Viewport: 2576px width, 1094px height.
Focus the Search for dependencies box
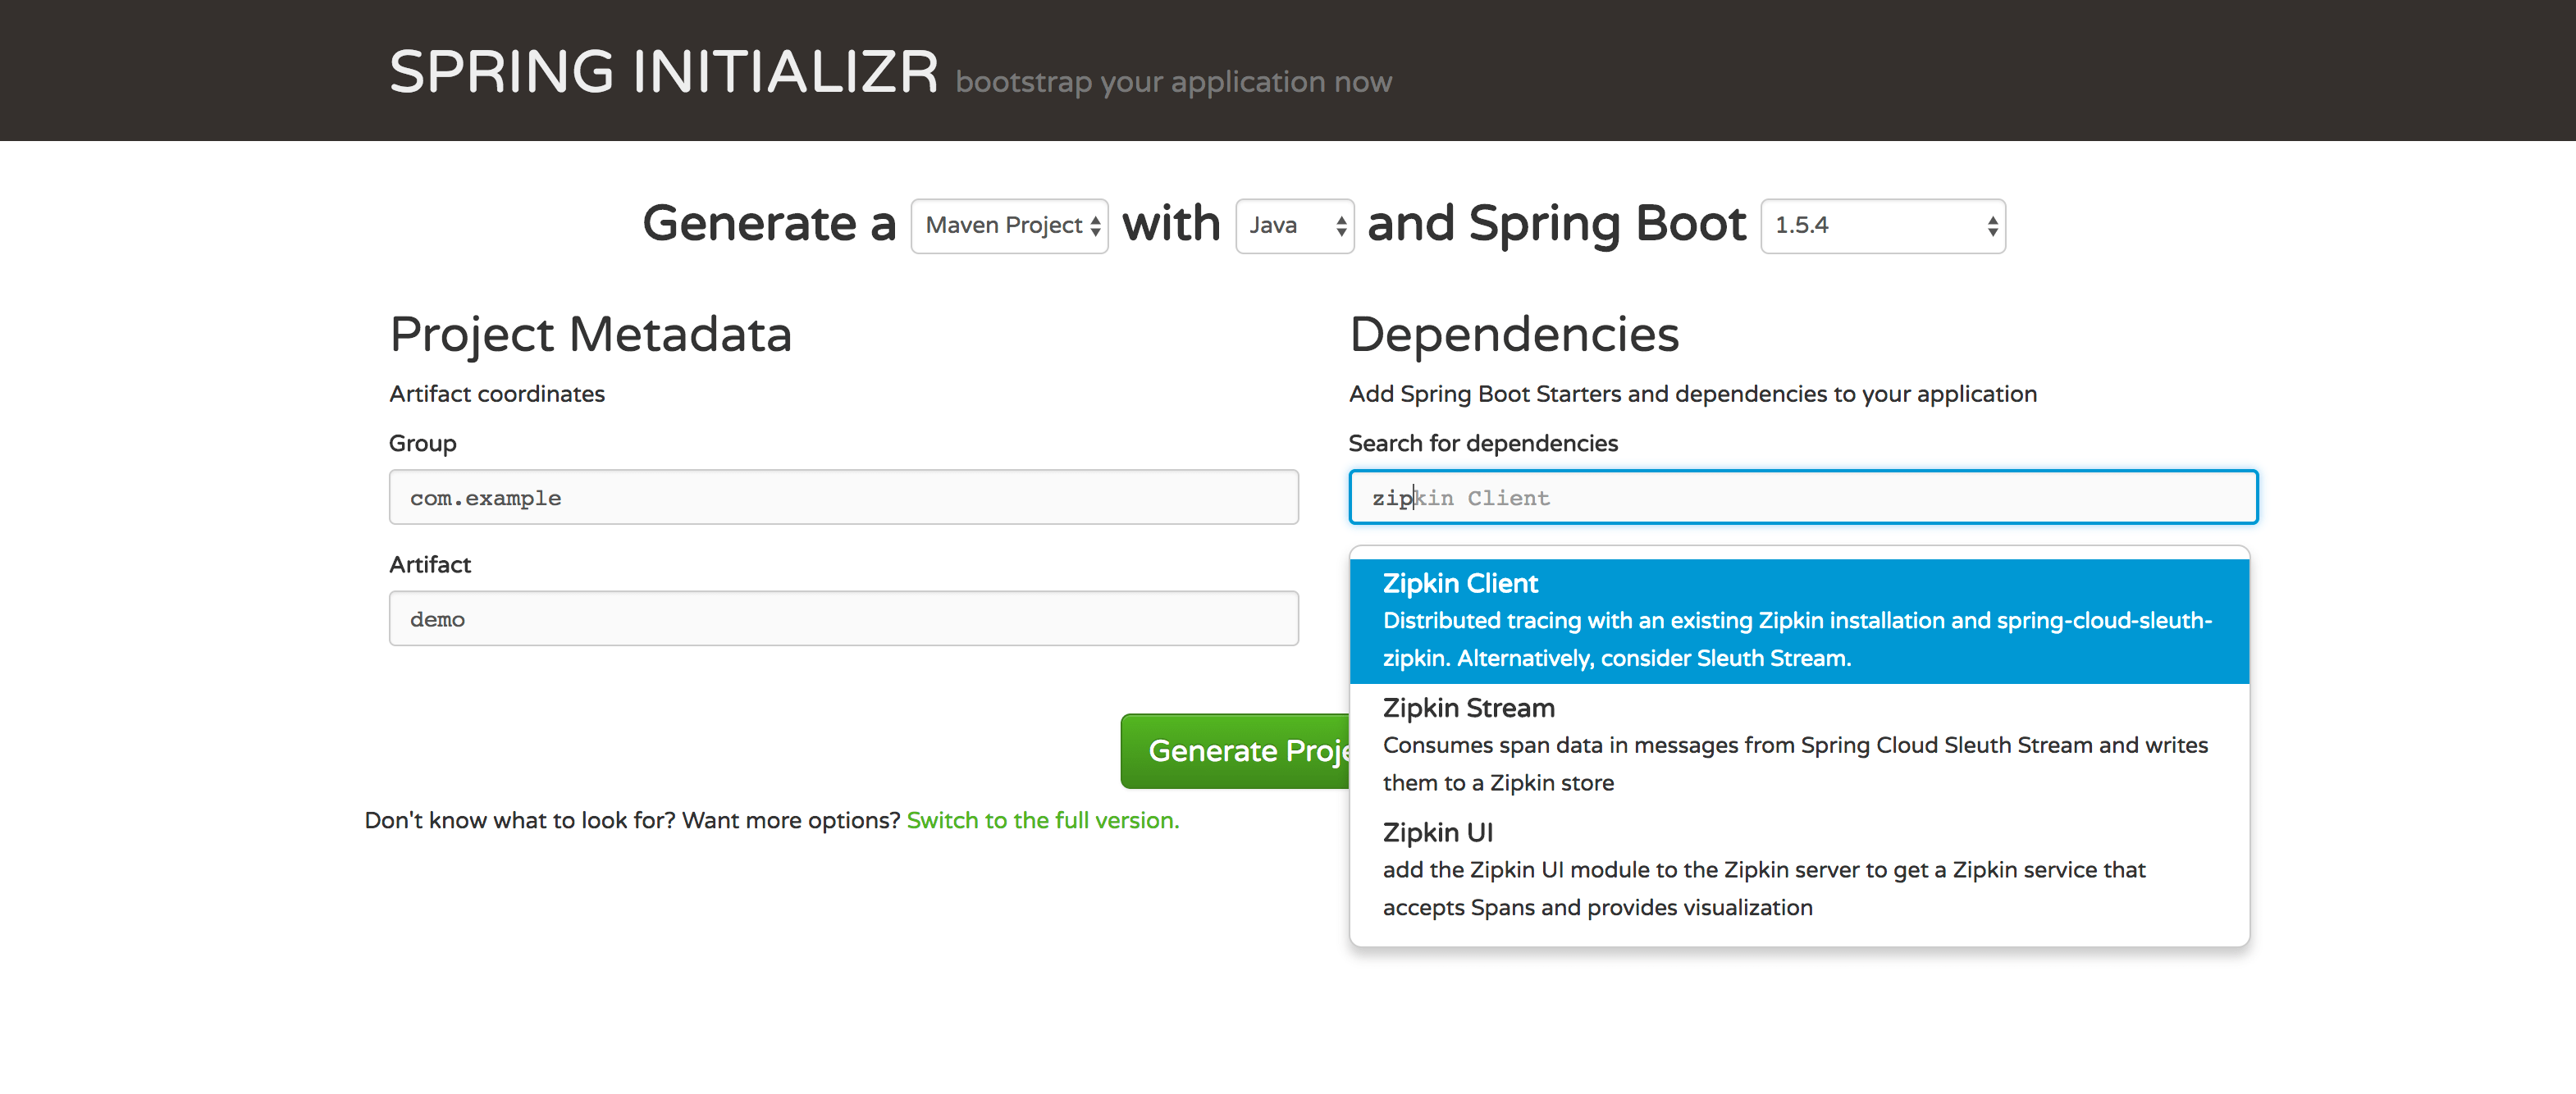pos(1802,497)
